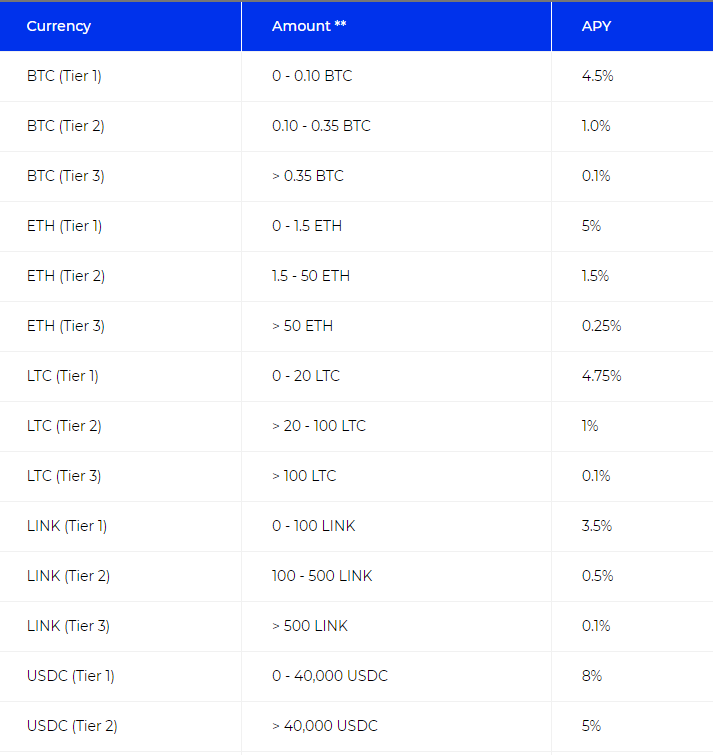Select the > 500 LINK amount cell

pos(310,626)
